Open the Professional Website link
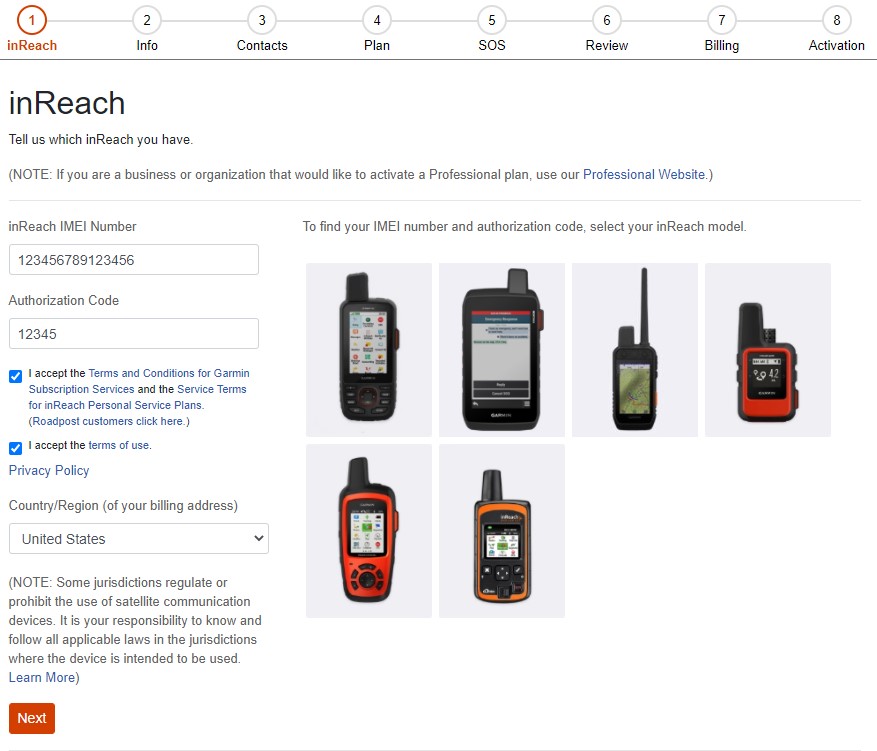 pos(644,174)
